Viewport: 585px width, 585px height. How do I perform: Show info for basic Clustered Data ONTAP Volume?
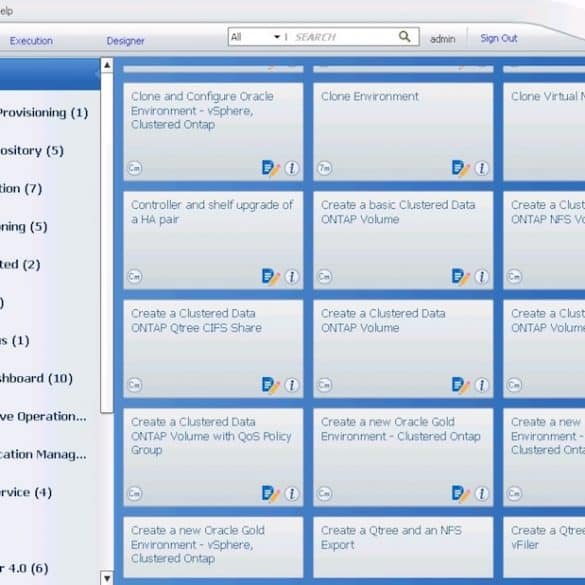tap(482, 276)
